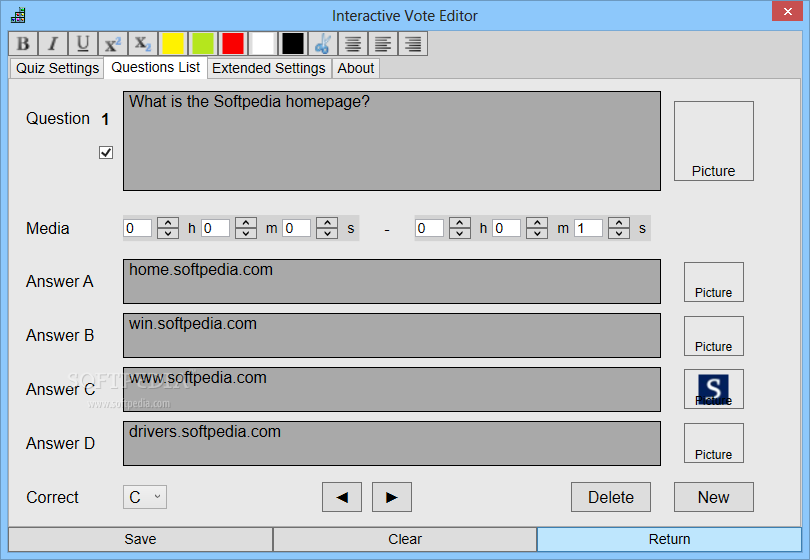The width and height of the screenshot is (810, 560).
Task: Toggle underline formatting
Action: click(83, 44)
